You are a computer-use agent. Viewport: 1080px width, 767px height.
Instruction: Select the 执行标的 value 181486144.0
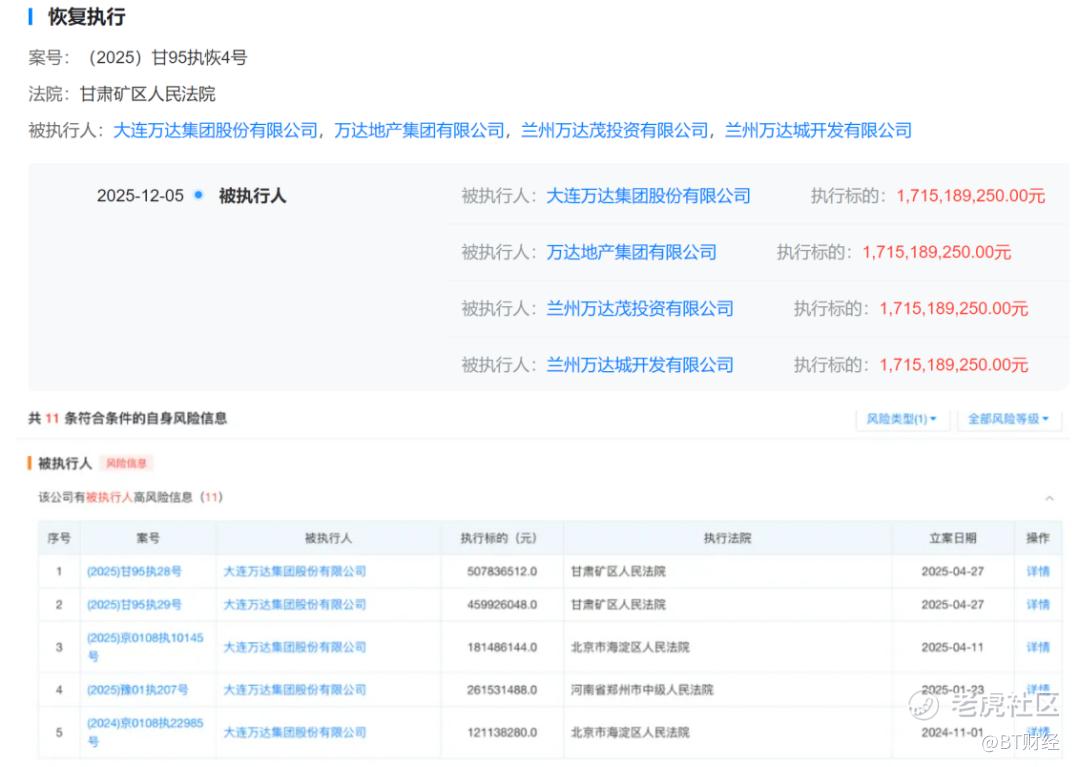[x=502, y=647]
